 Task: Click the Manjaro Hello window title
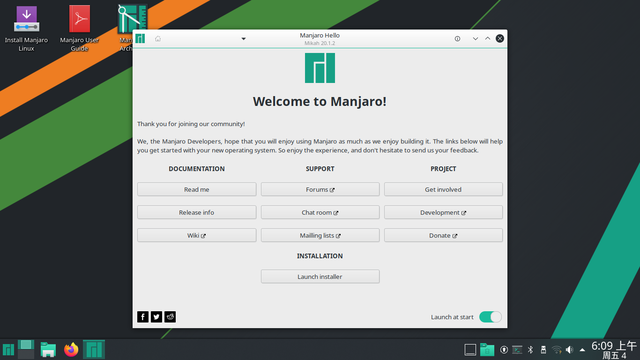[320, 36]
